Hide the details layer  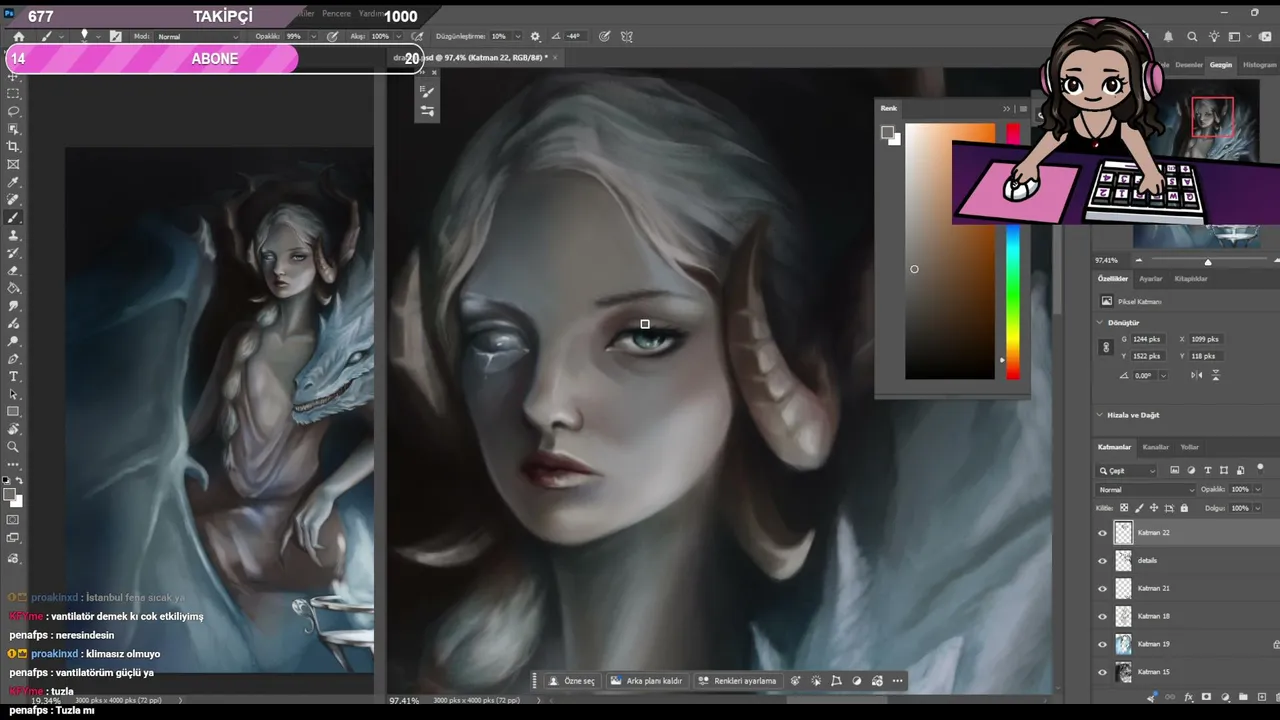(1103, 561)
